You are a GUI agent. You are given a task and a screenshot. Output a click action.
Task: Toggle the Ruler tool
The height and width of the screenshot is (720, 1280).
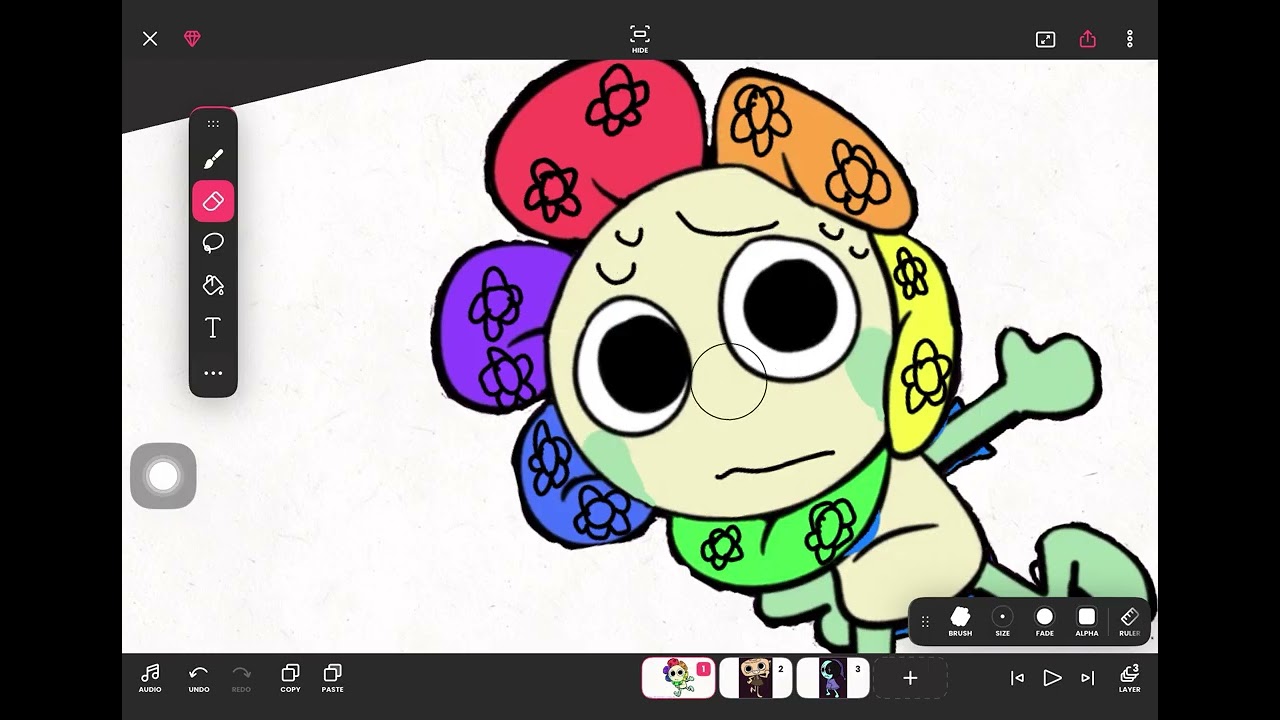click(x=1130, y=621)
